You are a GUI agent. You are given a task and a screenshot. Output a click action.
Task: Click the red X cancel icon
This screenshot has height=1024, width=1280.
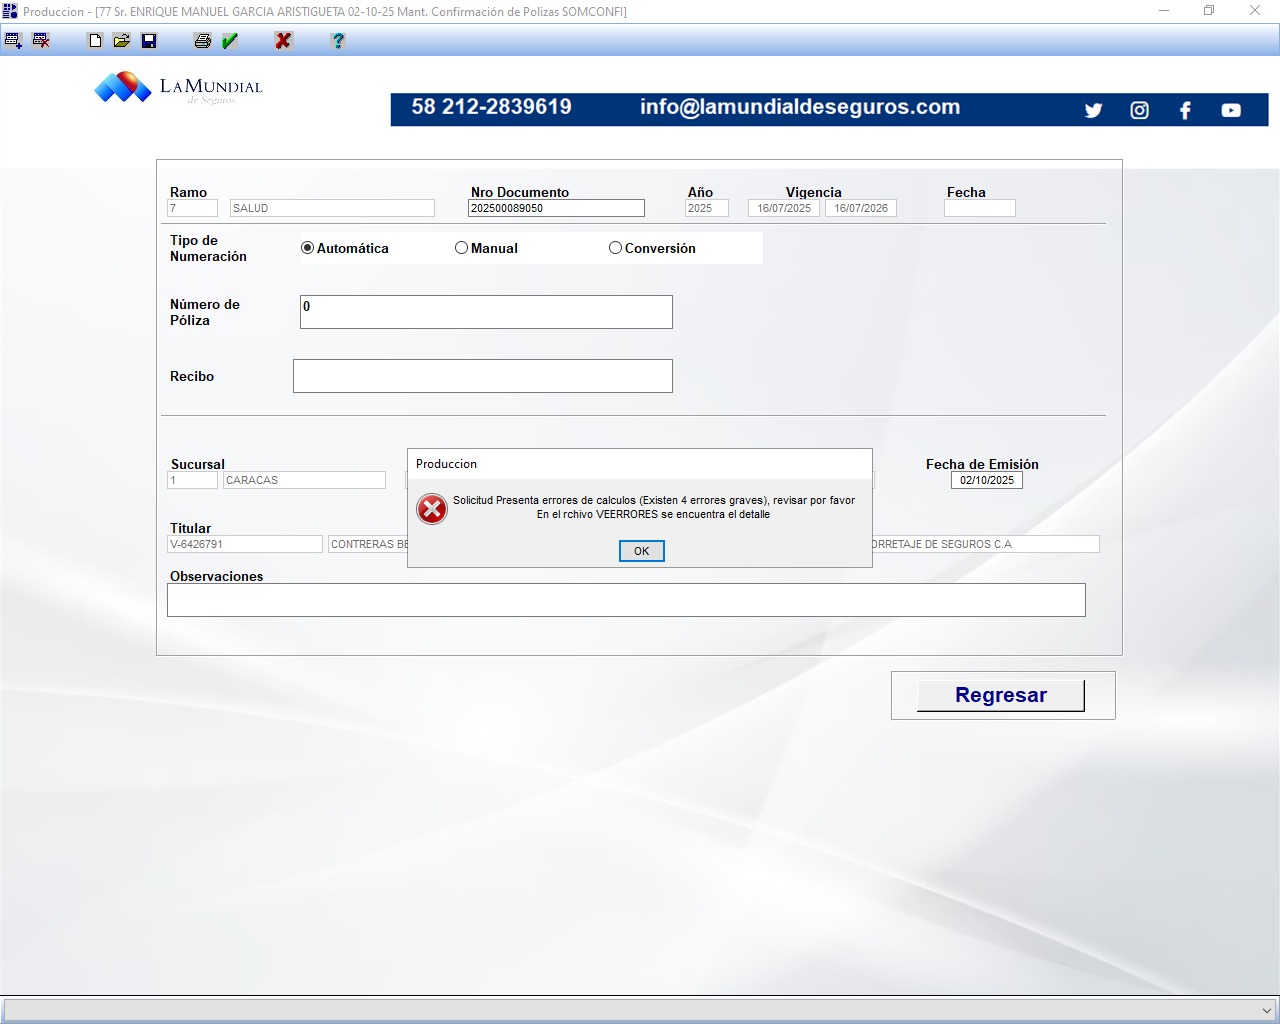pos(284,41)
